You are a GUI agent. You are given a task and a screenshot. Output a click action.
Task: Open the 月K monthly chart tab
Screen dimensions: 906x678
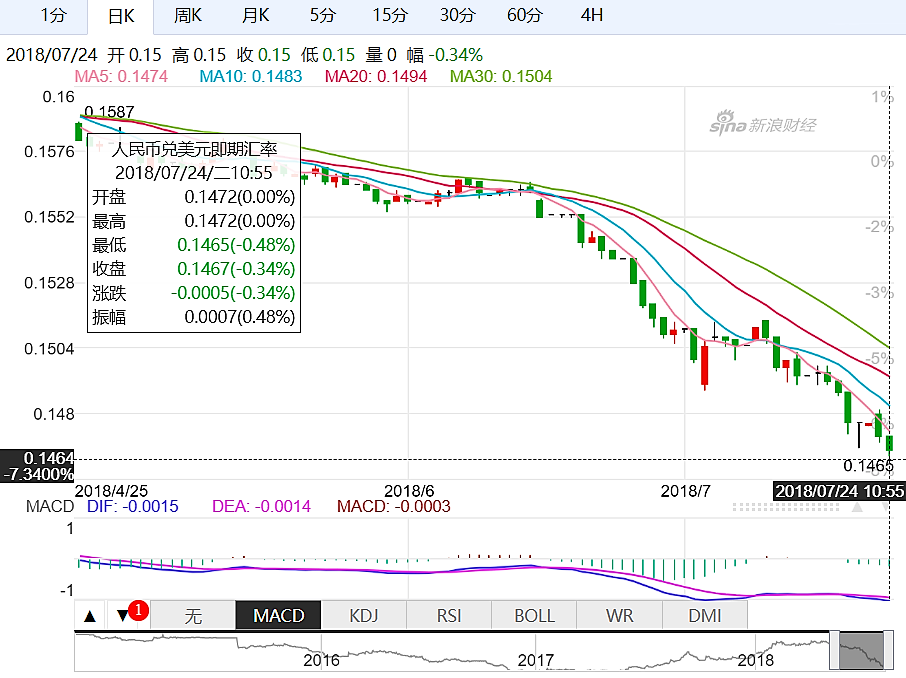pos(255,15)
